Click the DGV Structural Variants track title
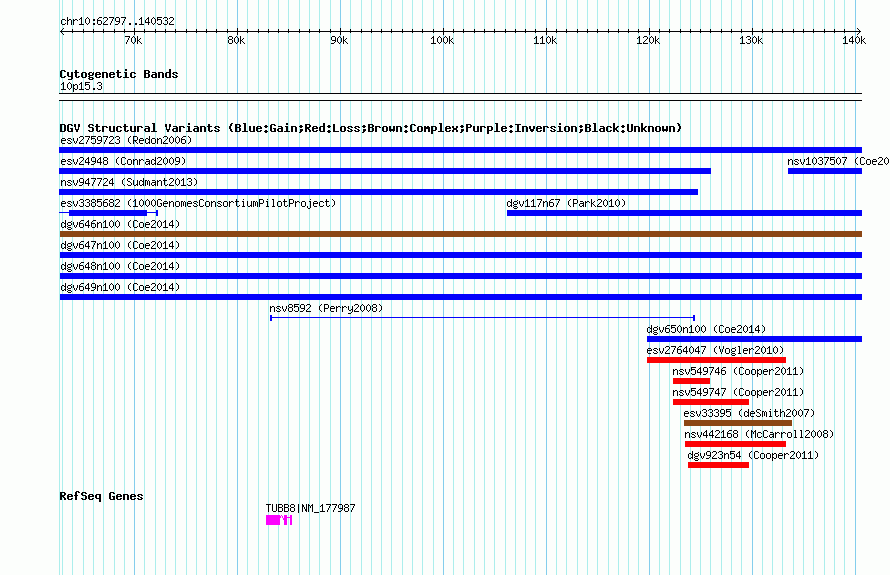This screenshot has width=890, height=575. [371, 128]
